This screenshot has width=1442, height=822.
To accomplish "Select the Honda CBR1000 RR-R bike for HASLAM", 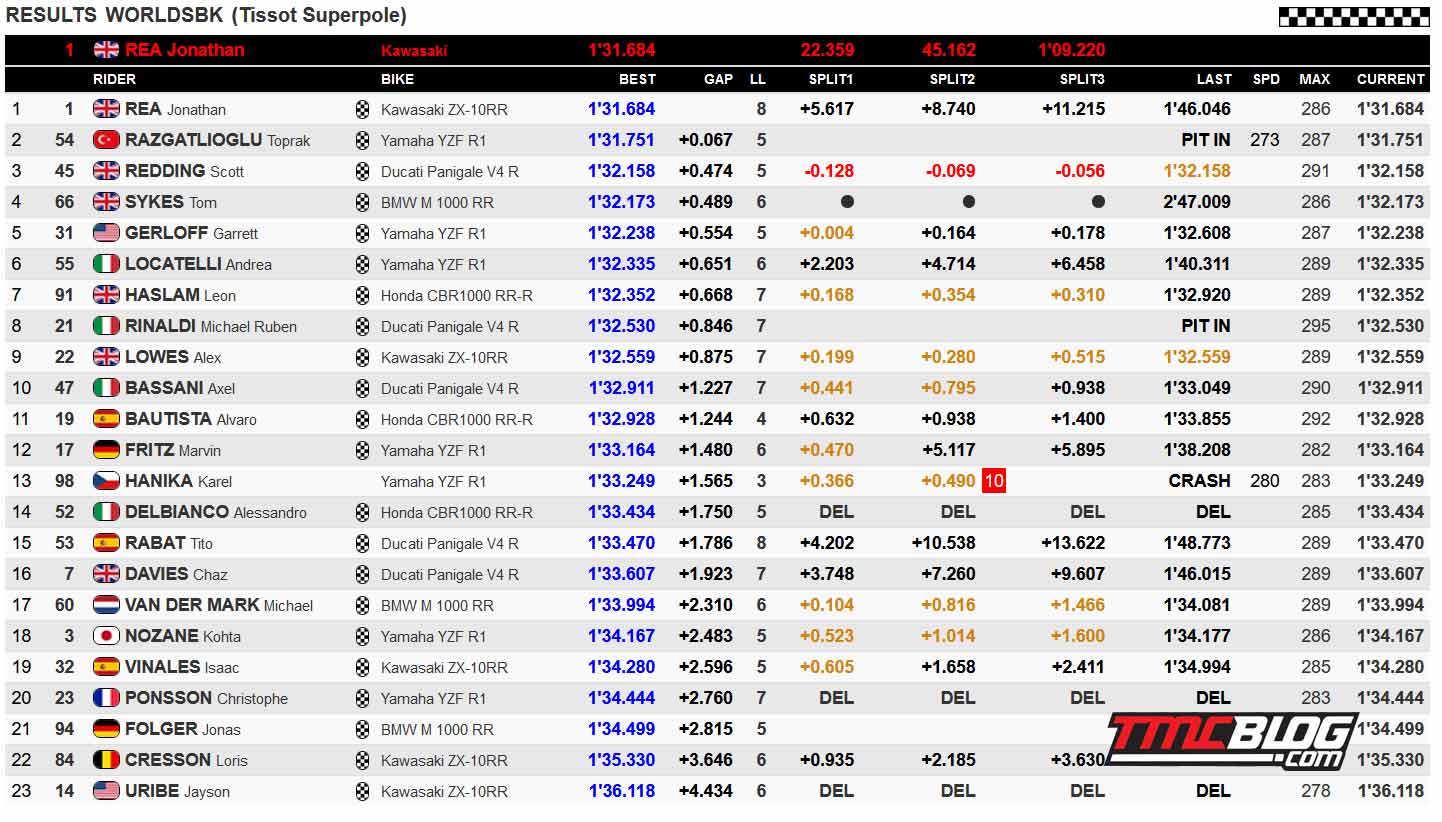I will point(457,295).
